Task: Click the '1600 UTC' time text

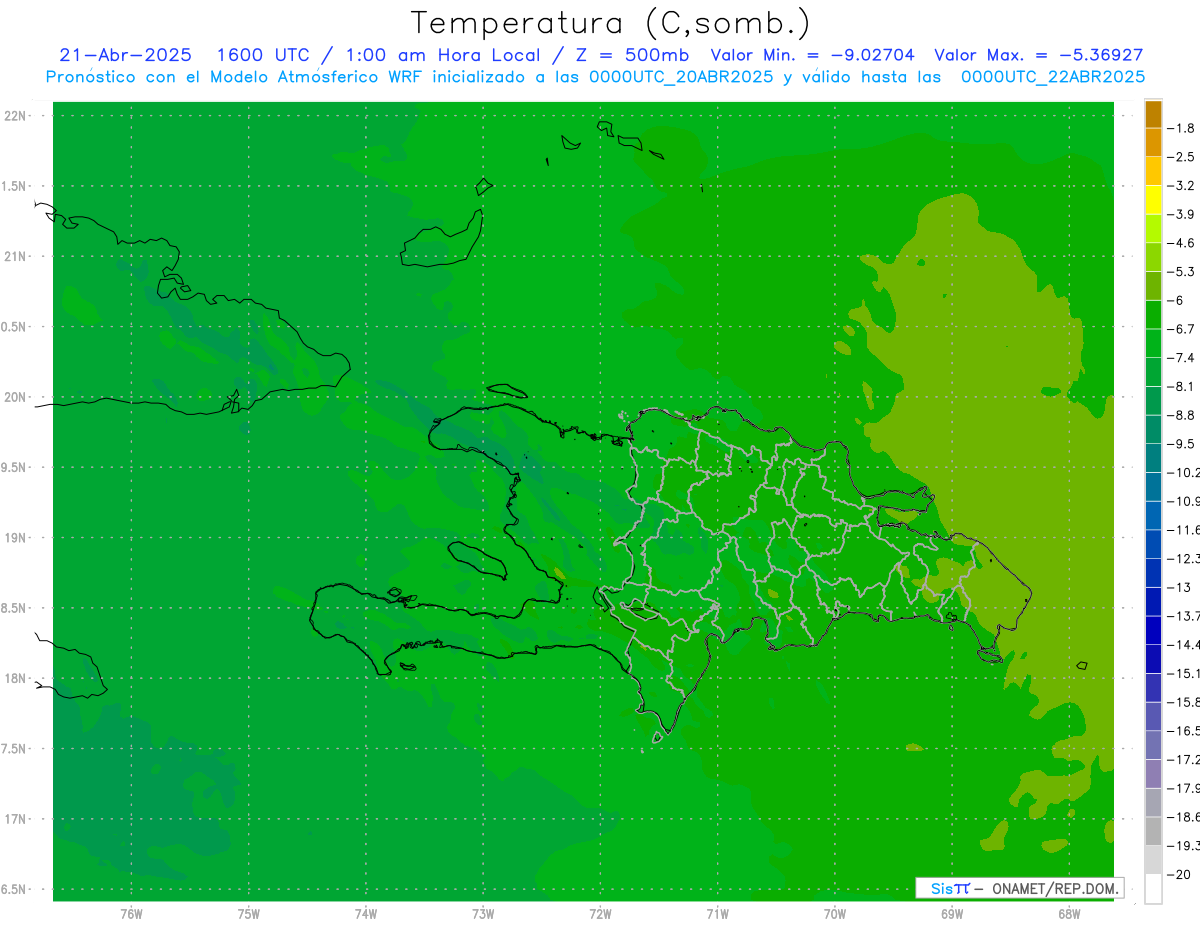Action: click(x=265, y=55)
